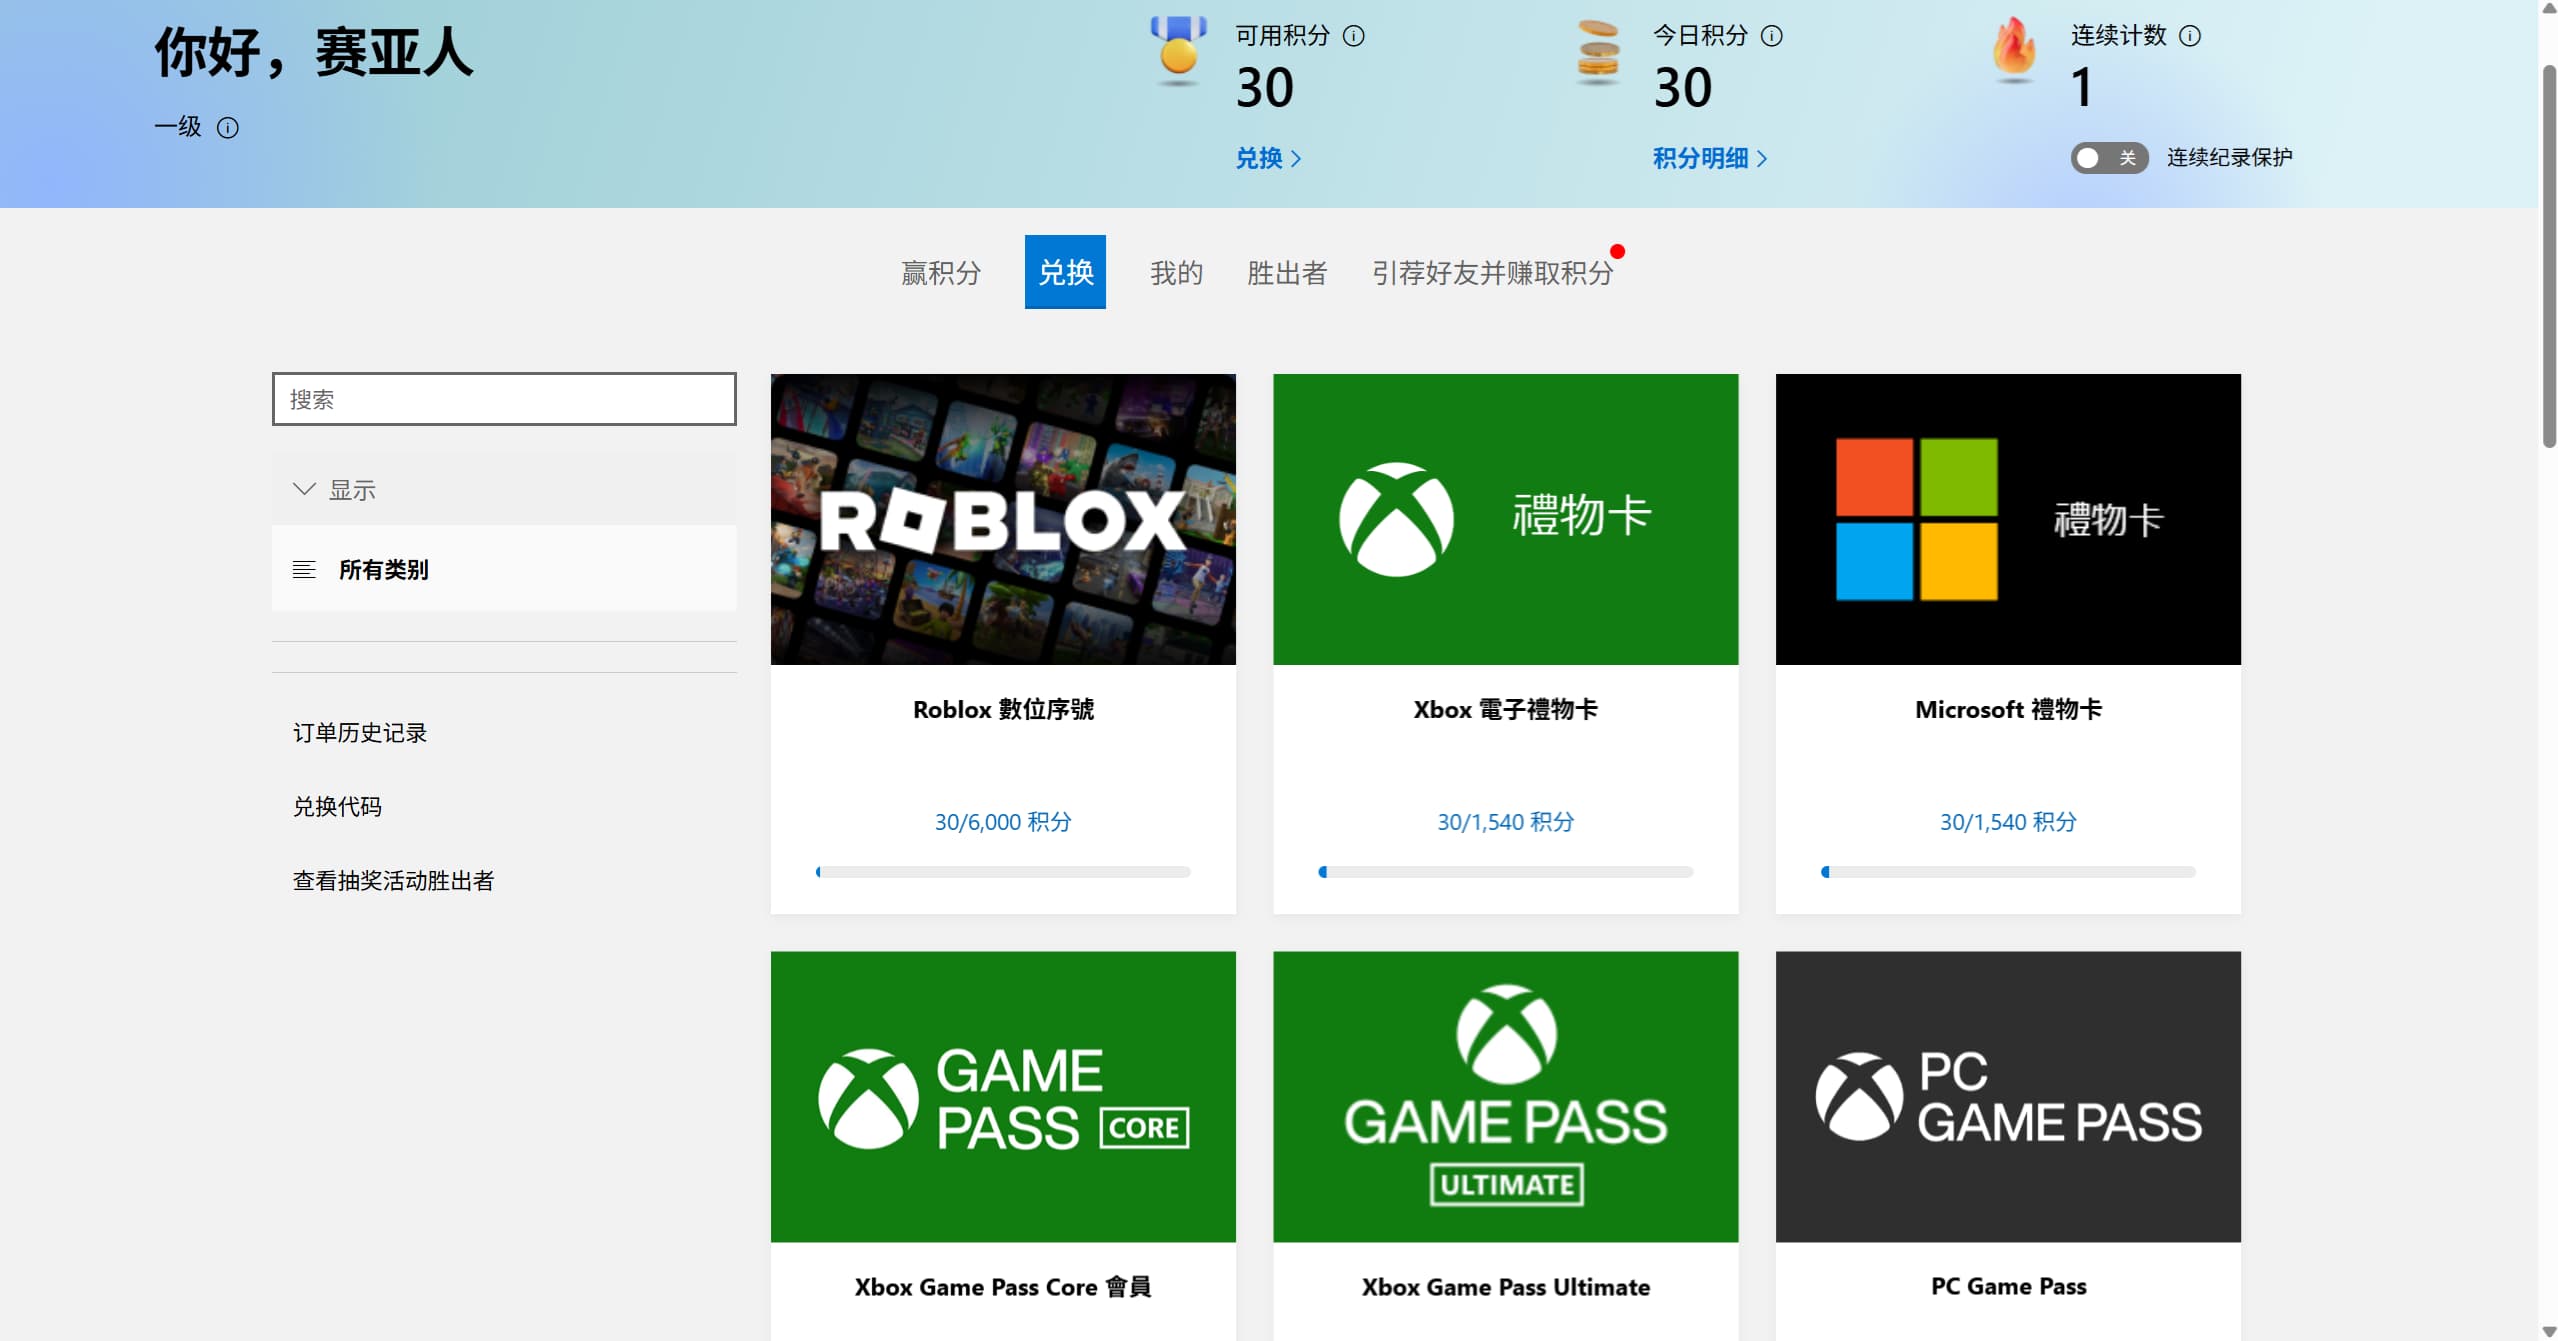Click the 你好，赛亚人 greeting heading
The height and width of the screenshot is (1341, 2558).
pos(313,52)
